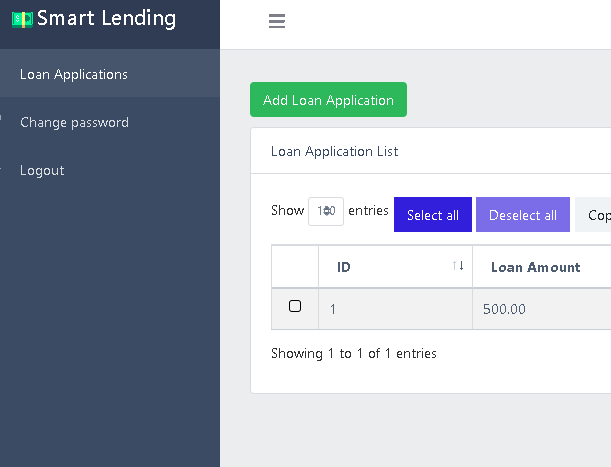Viewport: 611px width, 467px height.
Task: Select Logout from the sidebar
Action: point(42,170)
